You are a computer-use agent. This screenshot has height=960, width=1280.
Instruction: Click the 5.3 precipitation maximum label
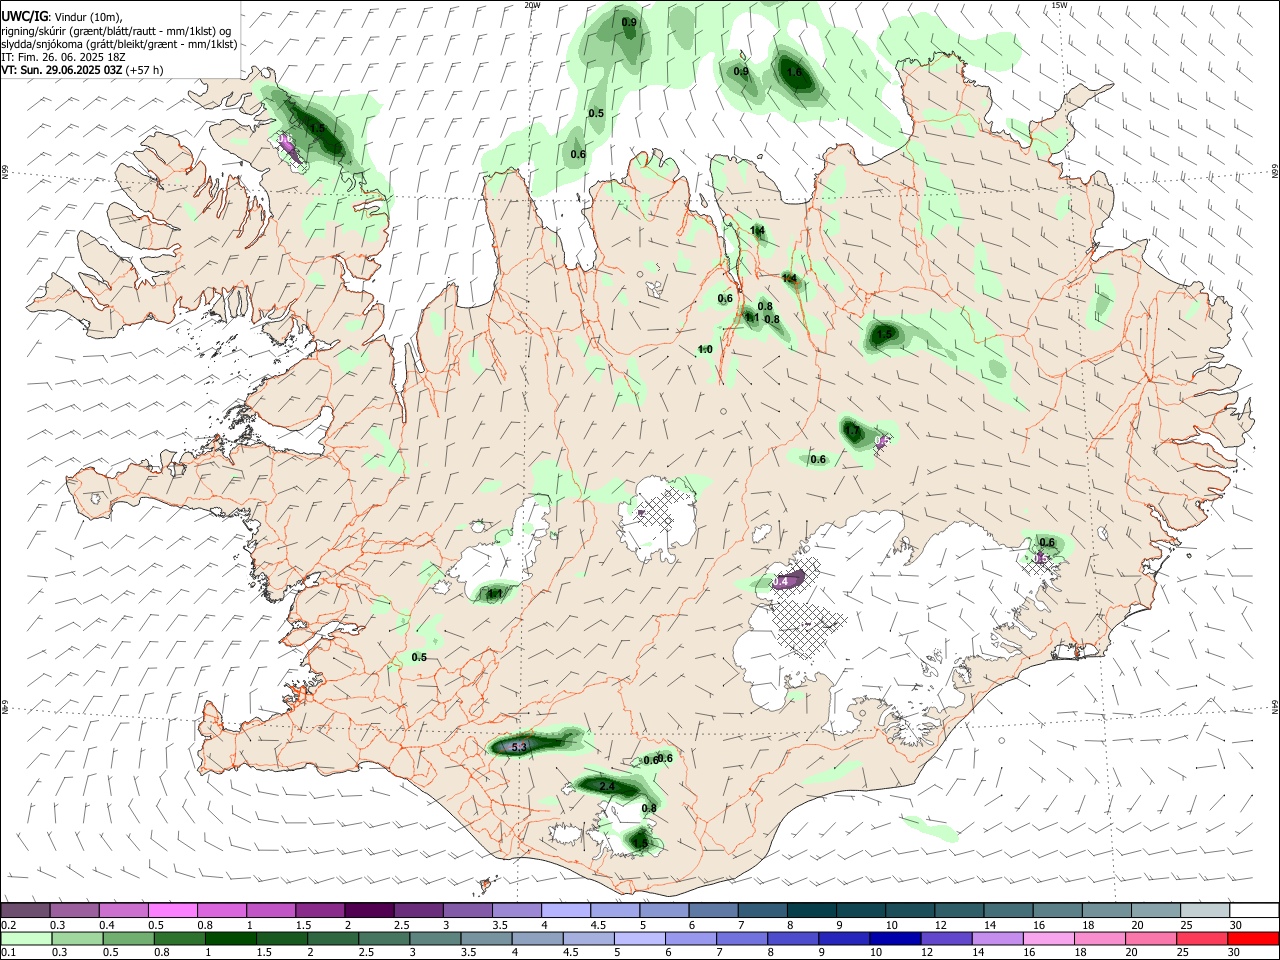518,747
